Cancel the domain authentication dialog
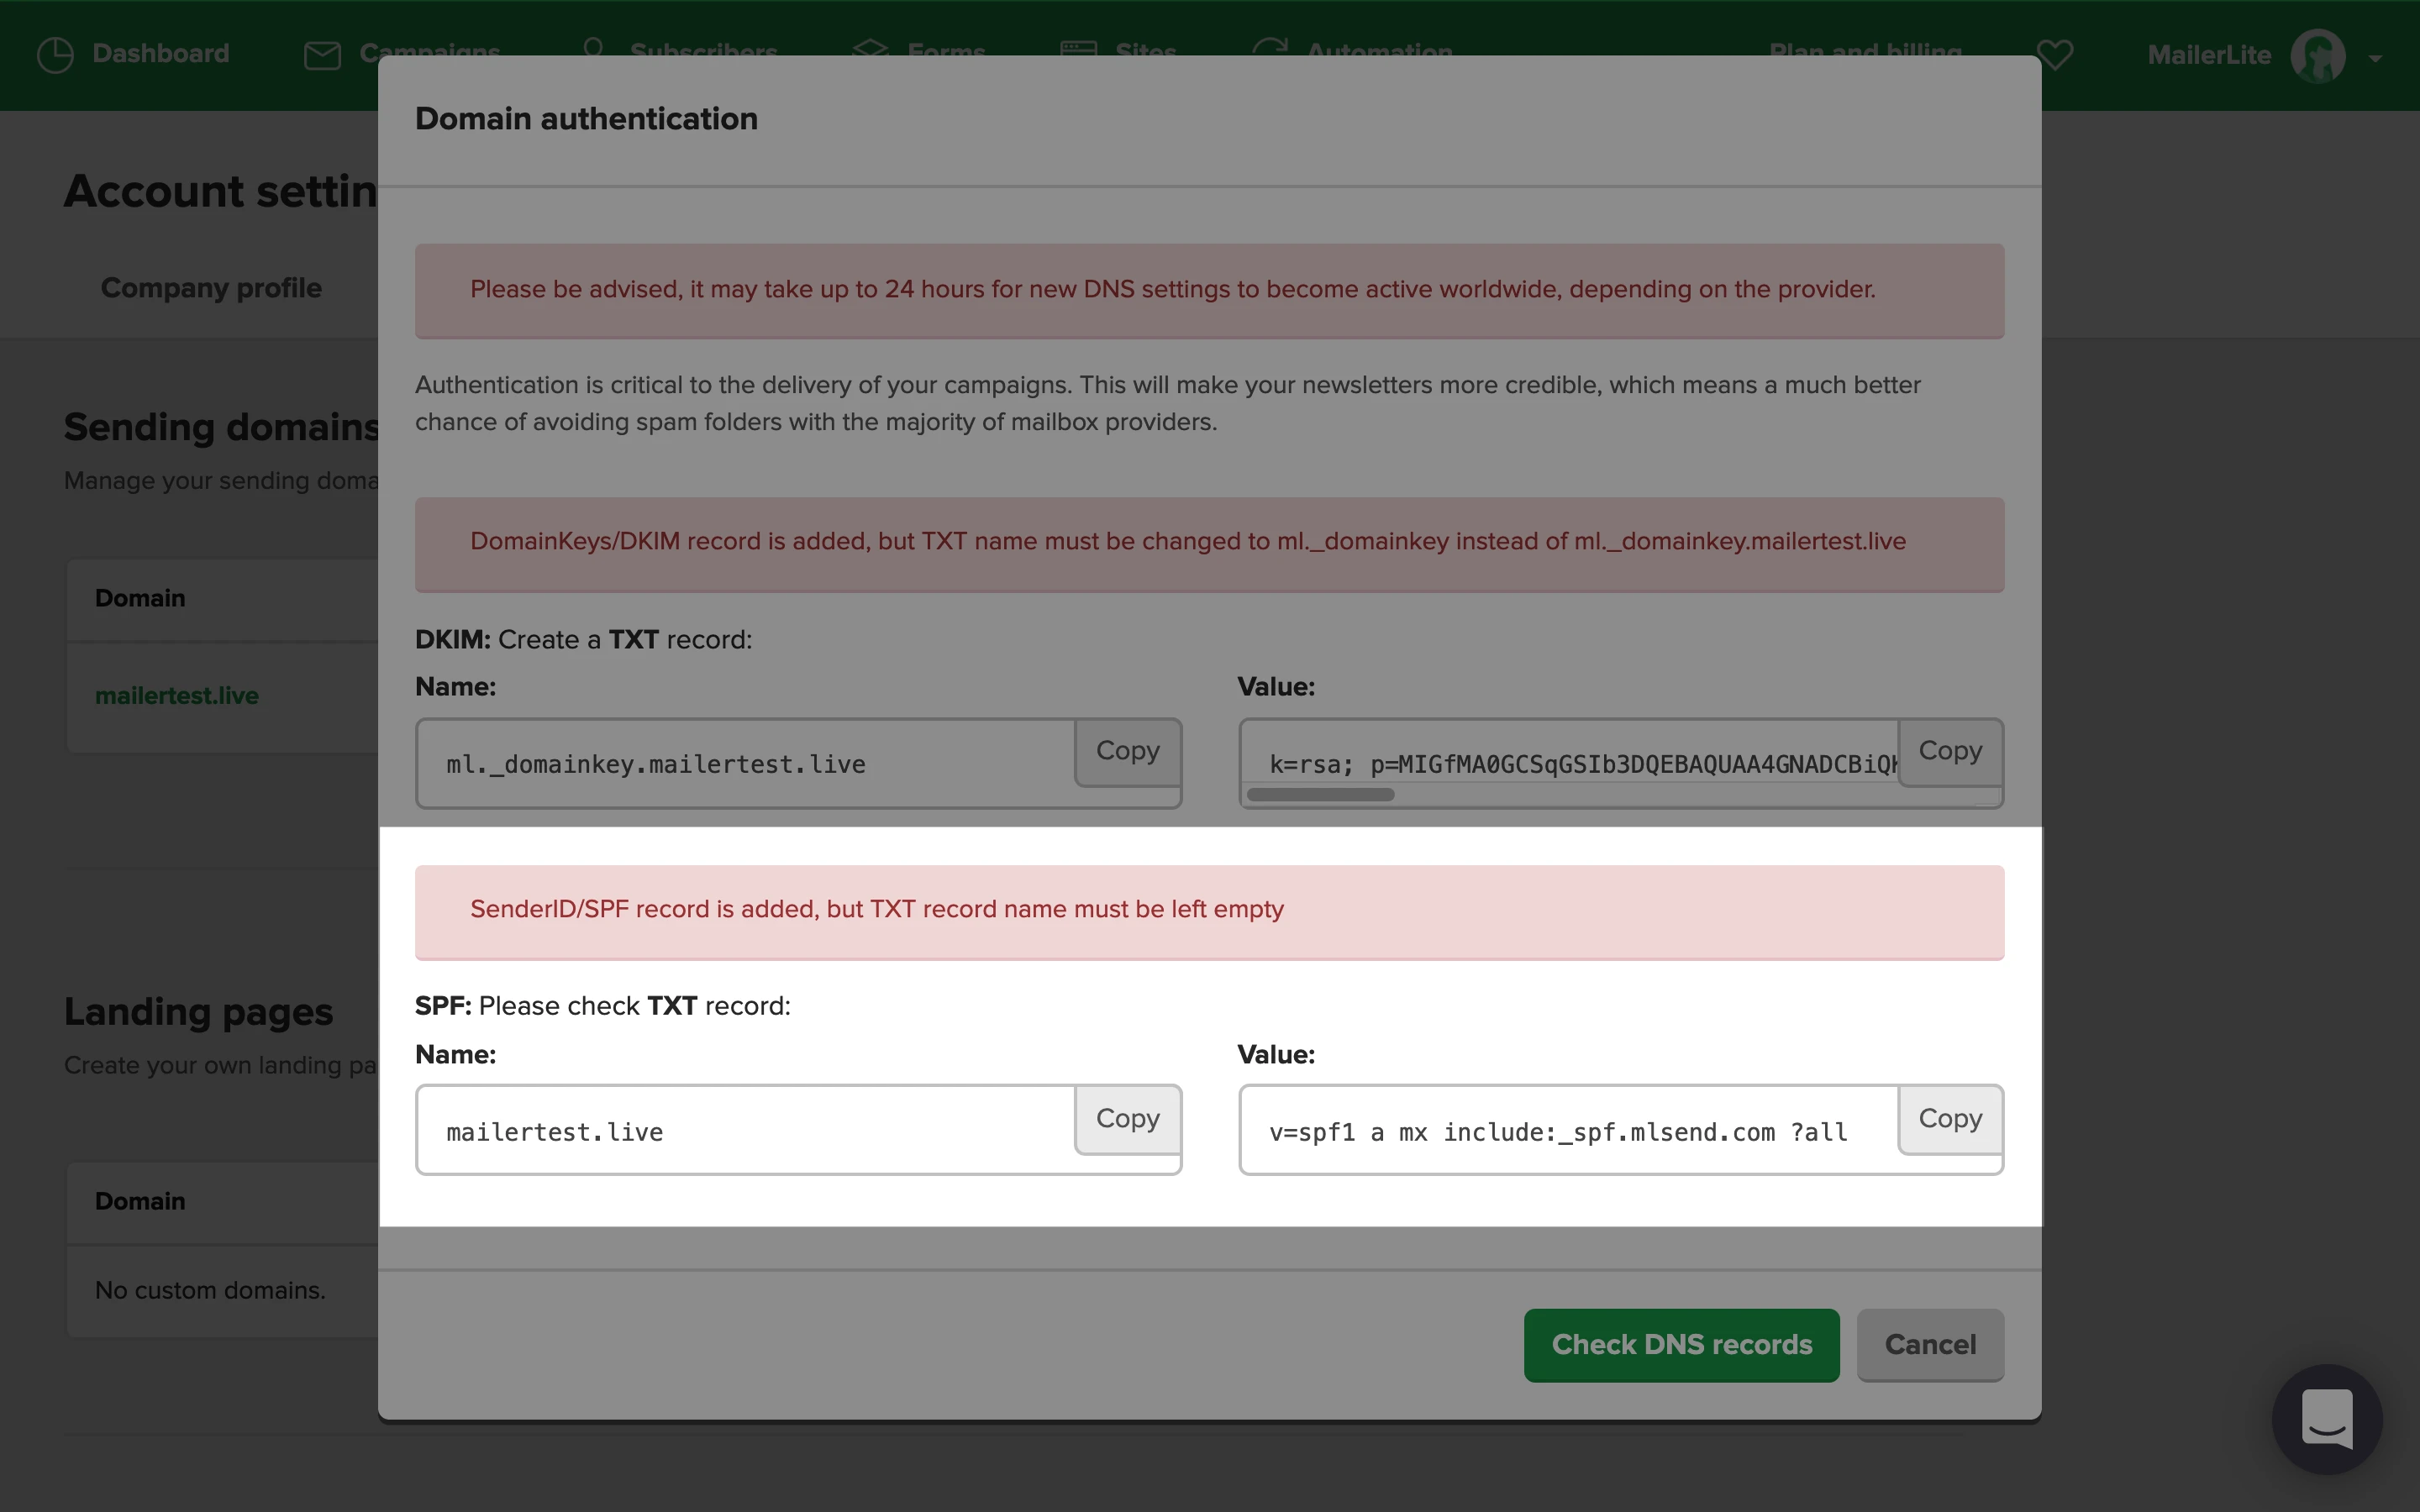Viewport: 2420px width, 1512px height. [1929, 1344]
